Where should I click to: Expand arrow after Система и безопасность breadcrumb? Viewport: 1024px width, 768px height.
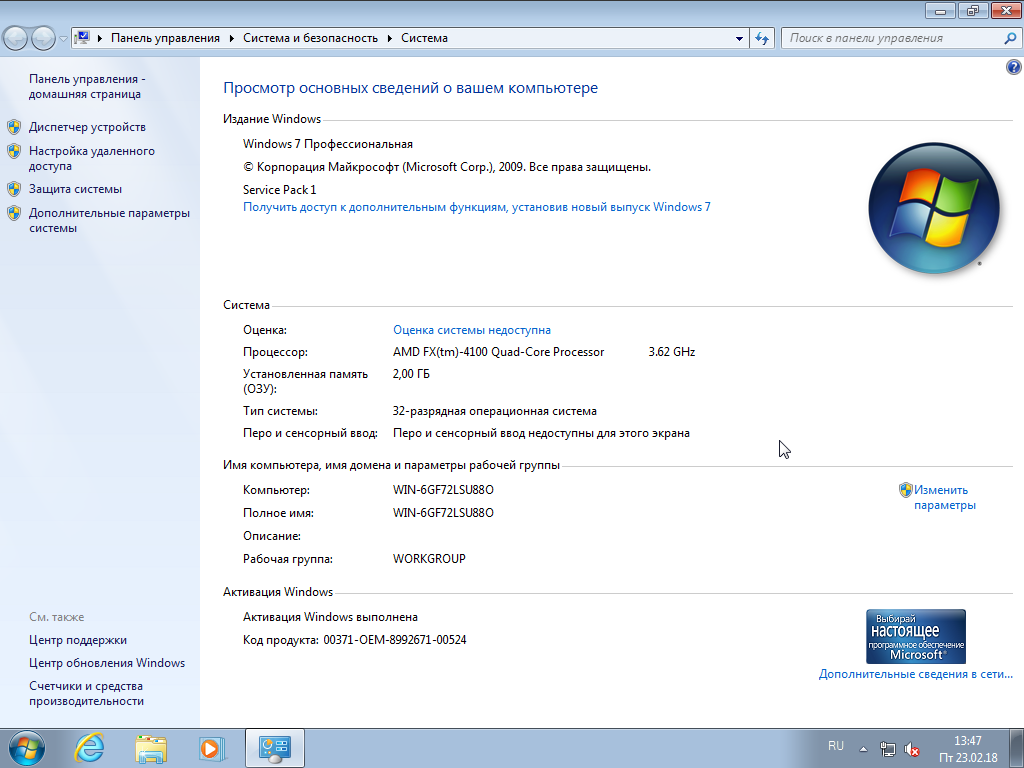(x=390, y=39)
